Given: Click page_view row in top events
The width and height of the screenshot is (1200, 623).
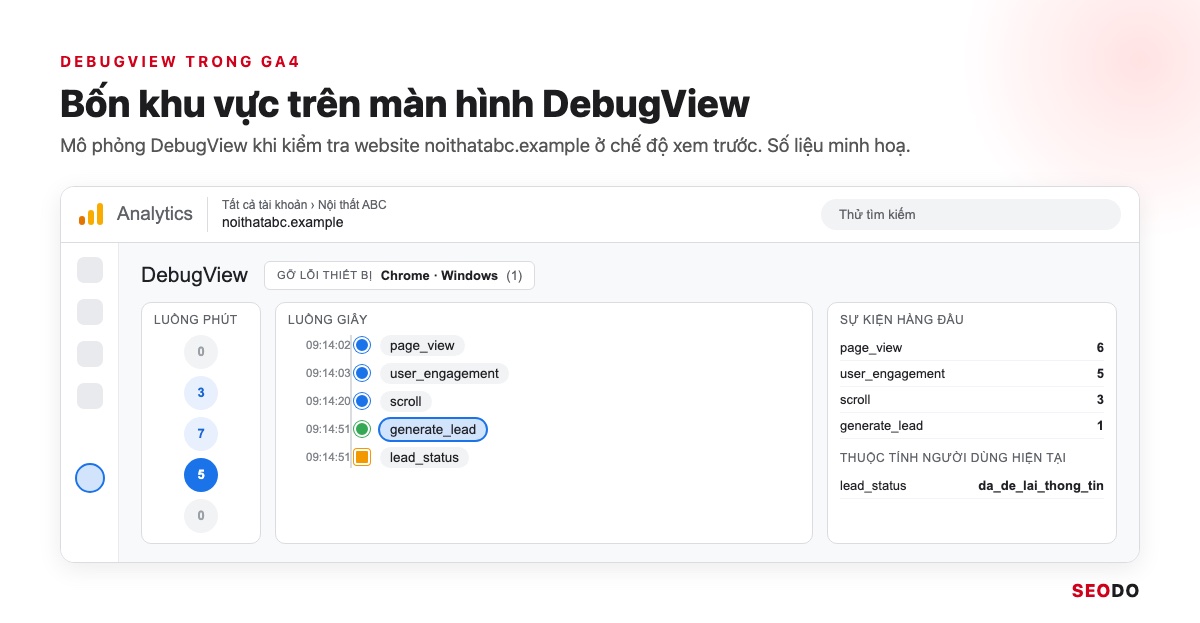Looking at the screenshot, I should coord(972,348).
